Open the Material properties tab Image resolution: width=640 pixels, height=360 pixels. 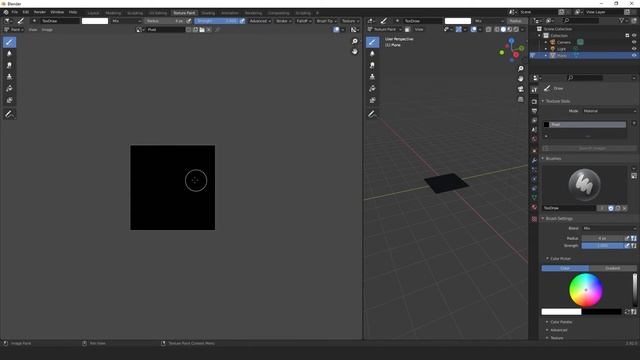coord(534,207)
